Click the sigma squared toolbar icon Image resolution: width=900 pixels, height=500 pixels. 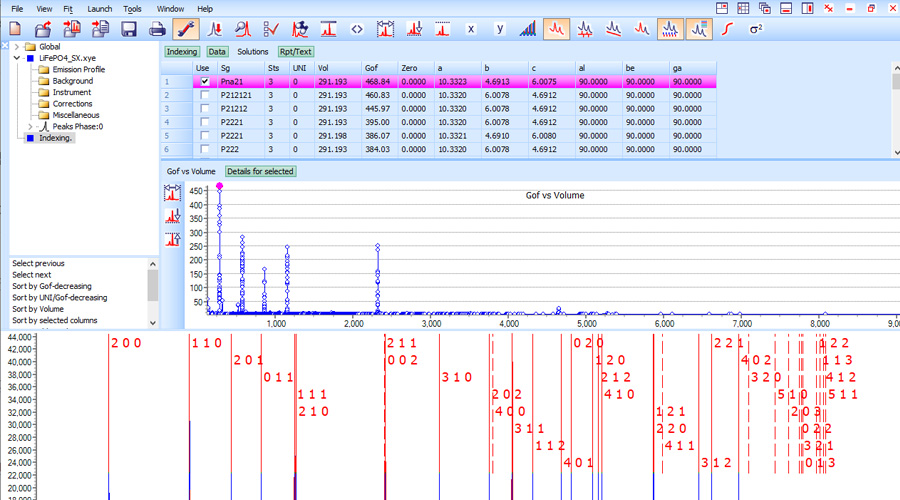click(x=756, y=29)
